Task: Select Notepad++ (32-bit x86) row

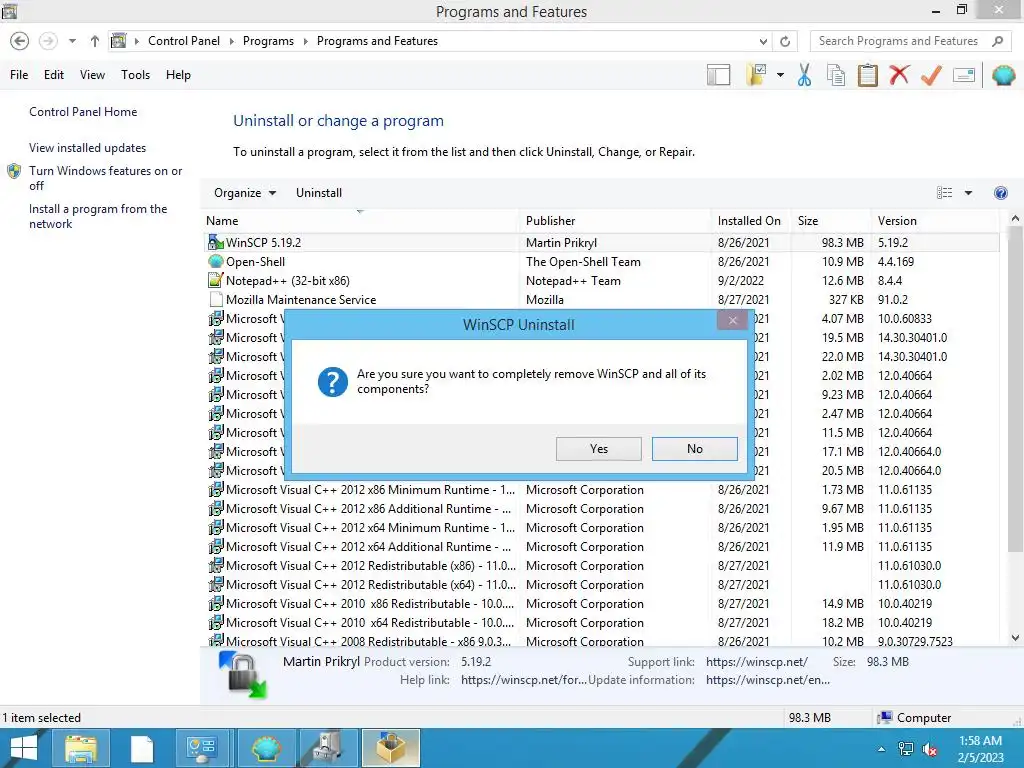Action: tap(601, 281)
